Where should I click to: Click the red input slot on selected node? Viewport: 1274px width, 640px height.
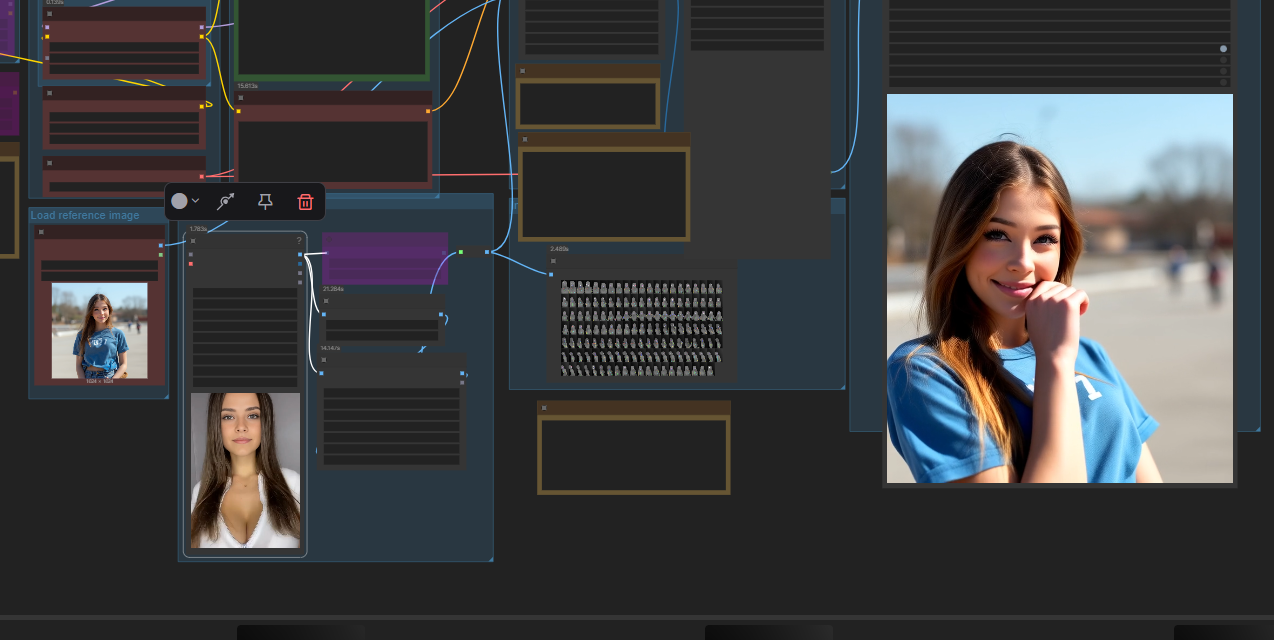[191, 264]
